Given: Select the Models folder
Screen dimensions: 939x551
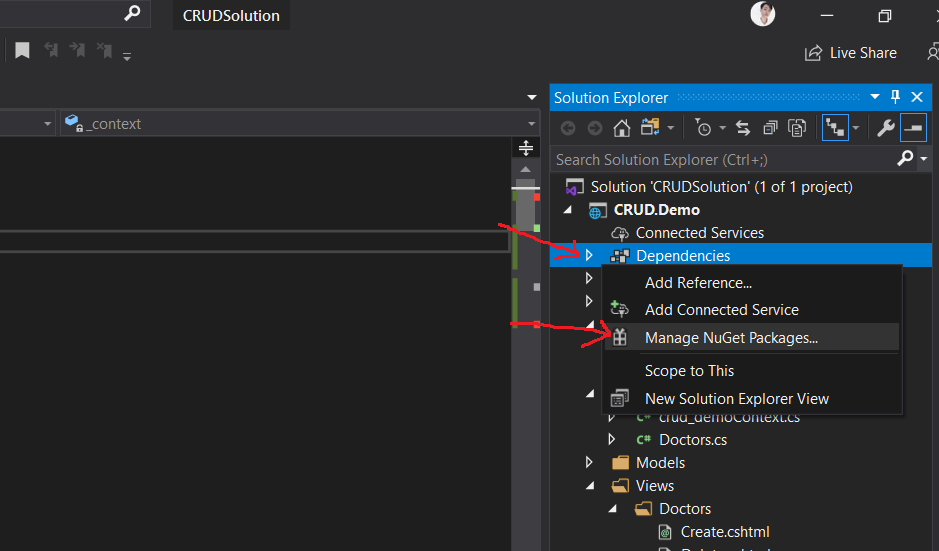Looking at the screenshot, I should click(x=660, y=463).
